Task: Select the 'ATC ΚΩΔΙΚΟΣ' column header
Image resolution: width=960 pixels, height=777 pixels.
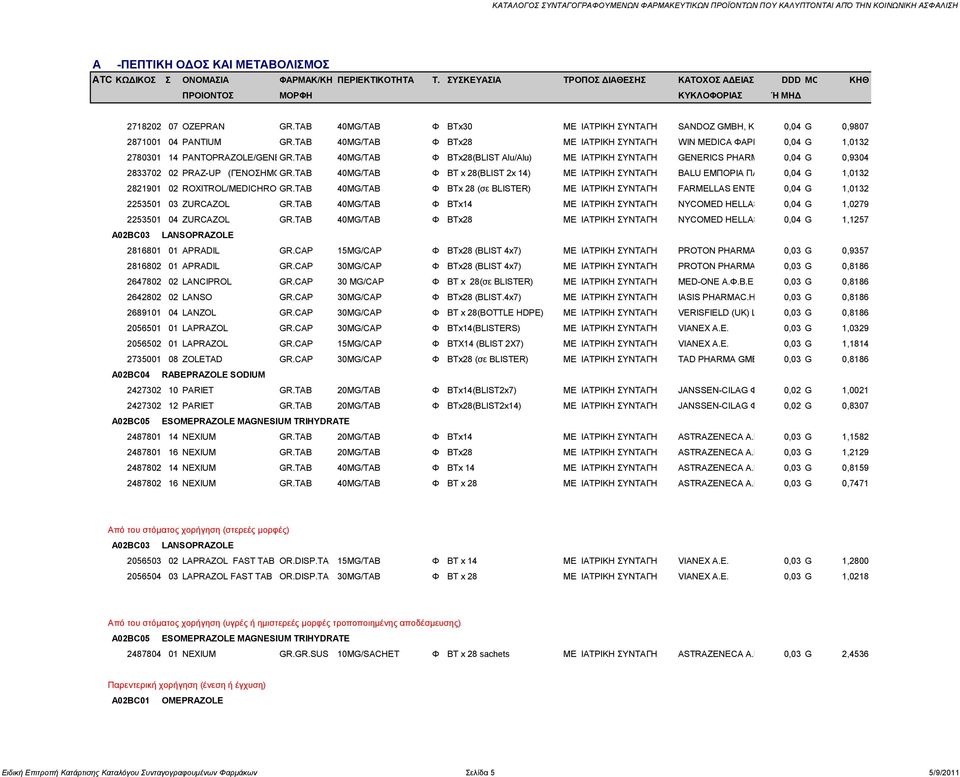Action: 124,80
